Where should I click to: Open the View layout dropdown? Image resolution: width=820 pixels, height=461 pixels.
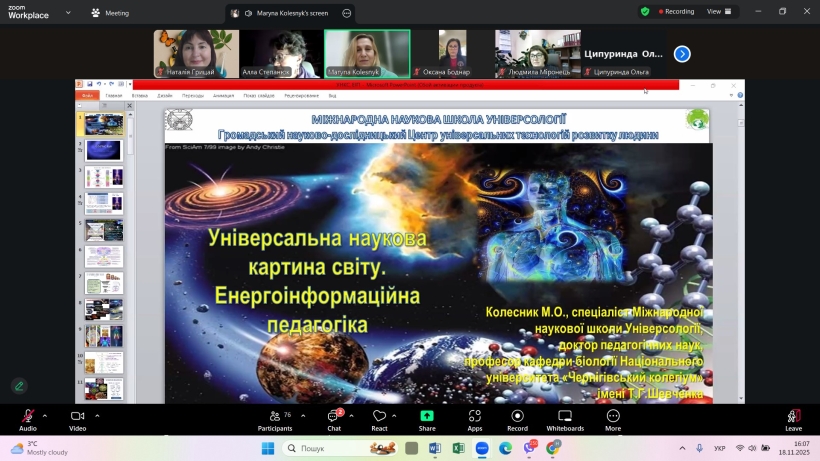tap(720, 12)
